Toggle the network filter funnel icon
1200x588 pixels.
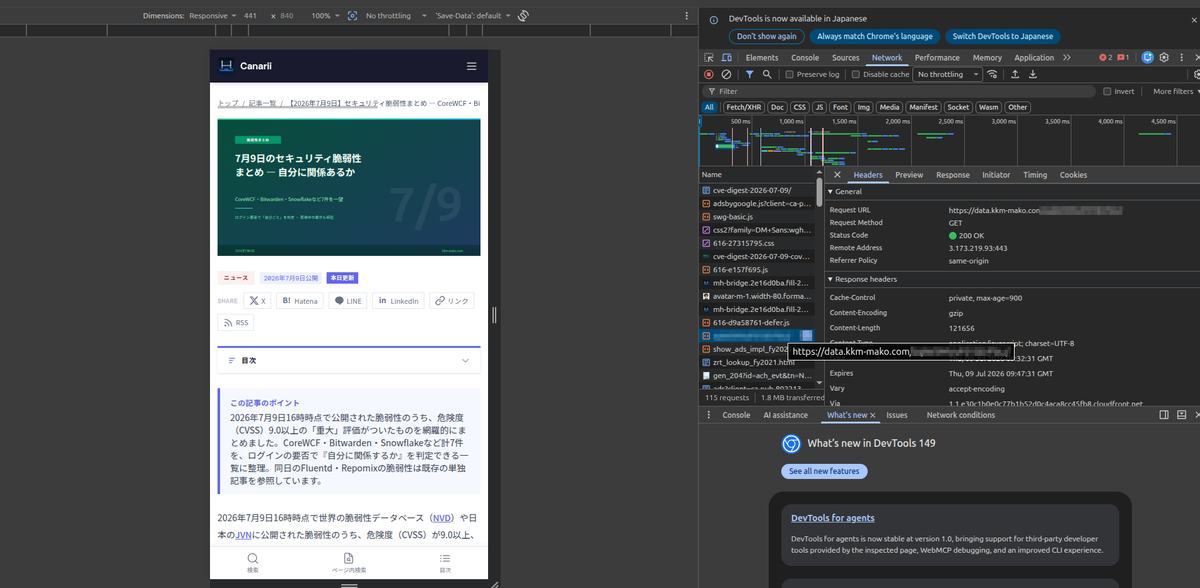point(749,74)
